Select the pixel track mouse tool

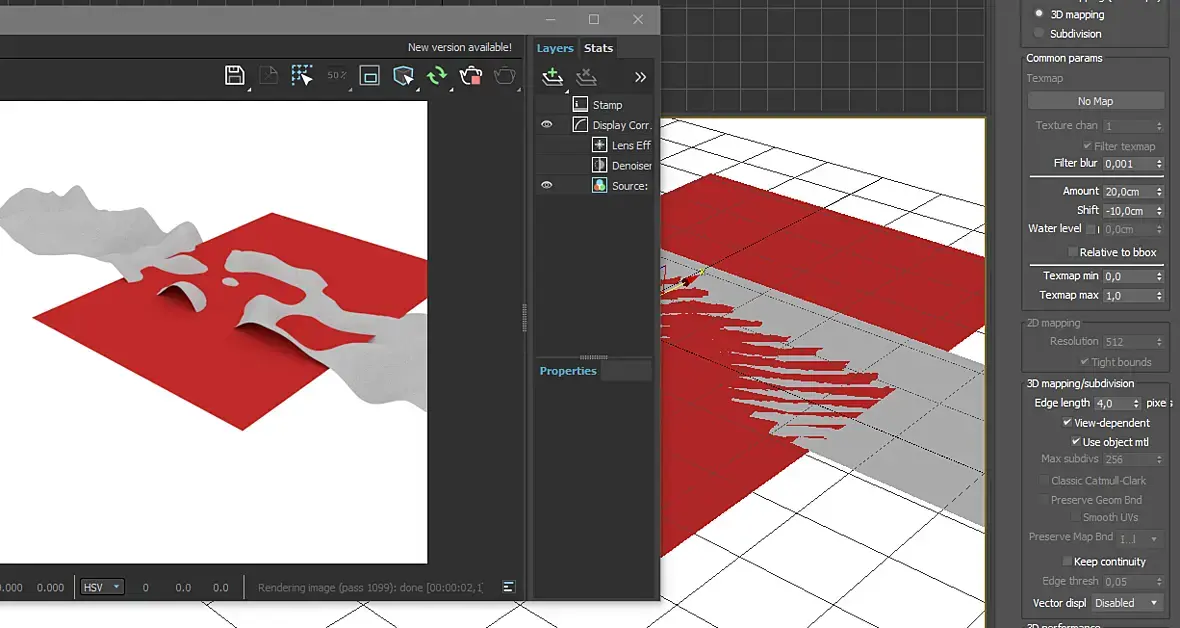[x=302, y=76]
